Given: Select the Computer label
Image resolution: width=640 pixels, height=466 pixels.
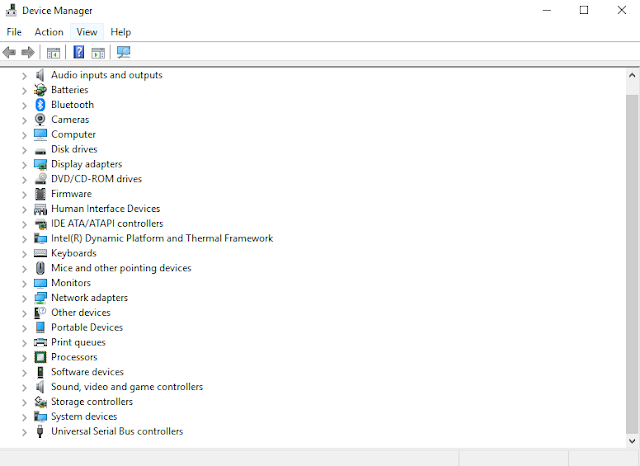Looking at the screenshot, I should [x=73, y=134].
